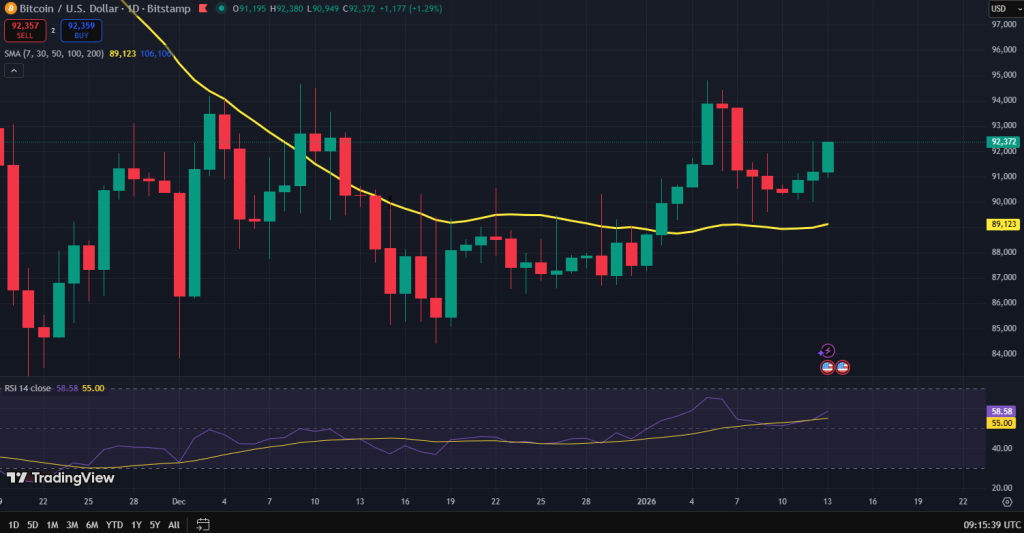Click the 84,000 price axis label
This screenshot has height=533, width=1024.
(1004, 353)
